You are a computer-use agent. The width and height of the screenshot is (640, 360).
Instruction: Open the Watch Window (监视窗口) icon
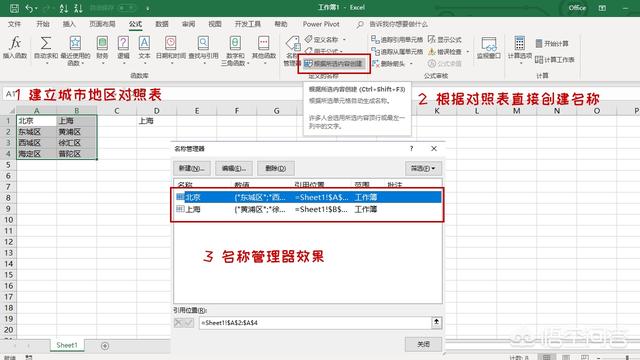click(489, 44)
